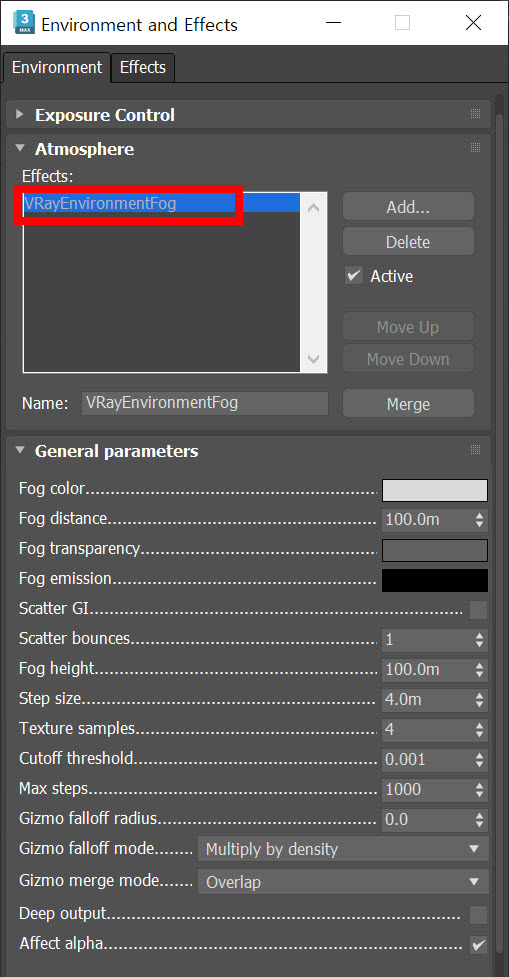Click the Texture samples spinner arrows
The image size is (509, 977).
tap(479, 730)
